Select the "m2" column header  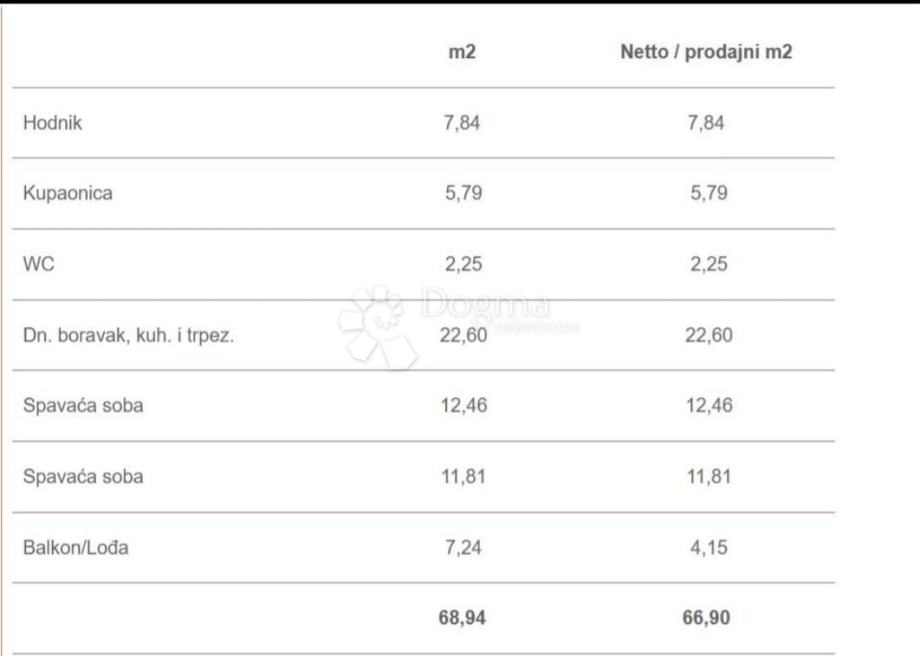pyautogui.click(x=462, y=53)
